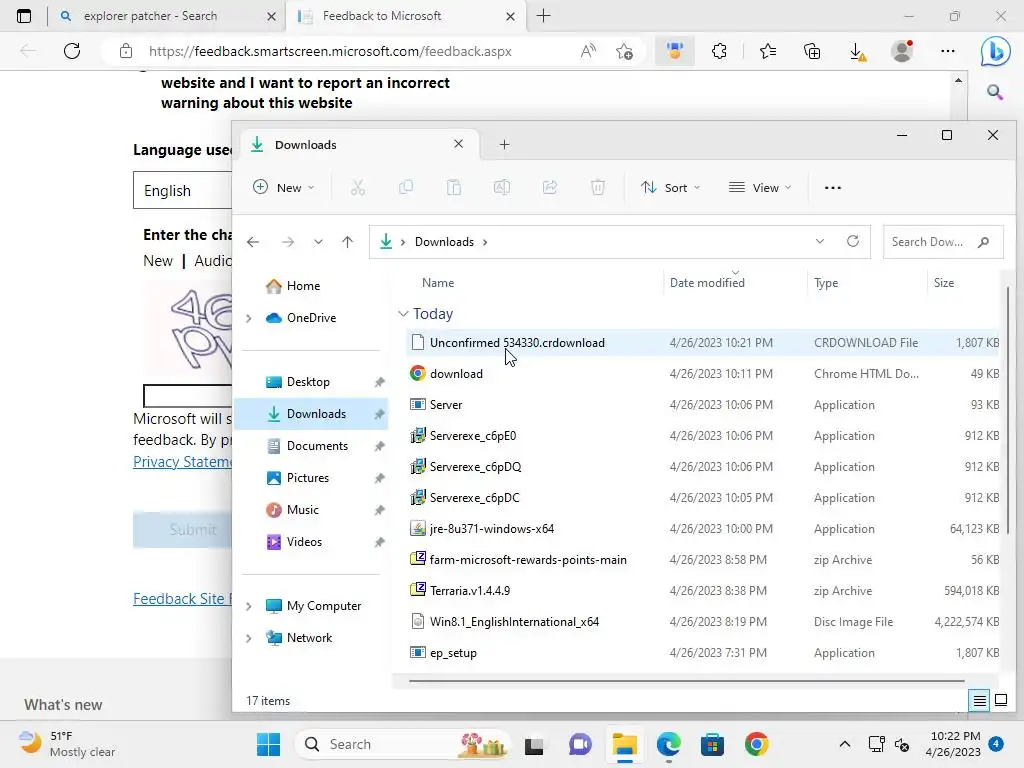Refresh the Downloads folder view
Image resolution: width=1024 pixels, height=768 pixels.
853,242
